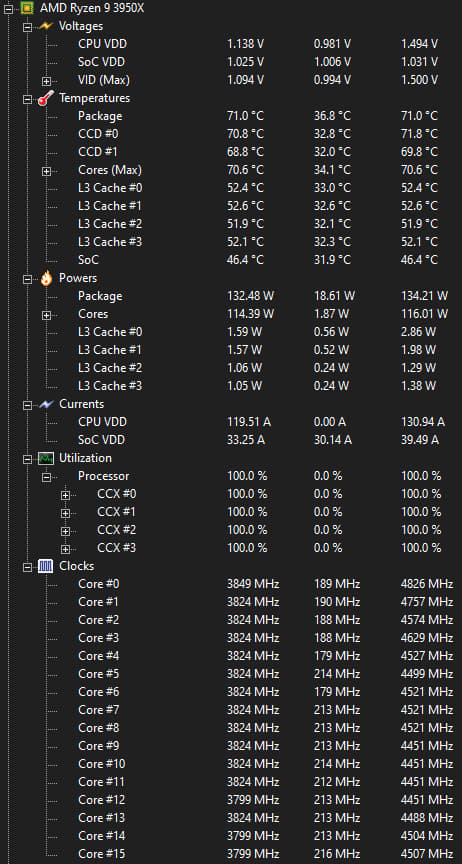Collapse the Processor utilization node
Image resolution: width=462 pixels, height=864 pixels.
pyautogui.click(x=46, y=477)
